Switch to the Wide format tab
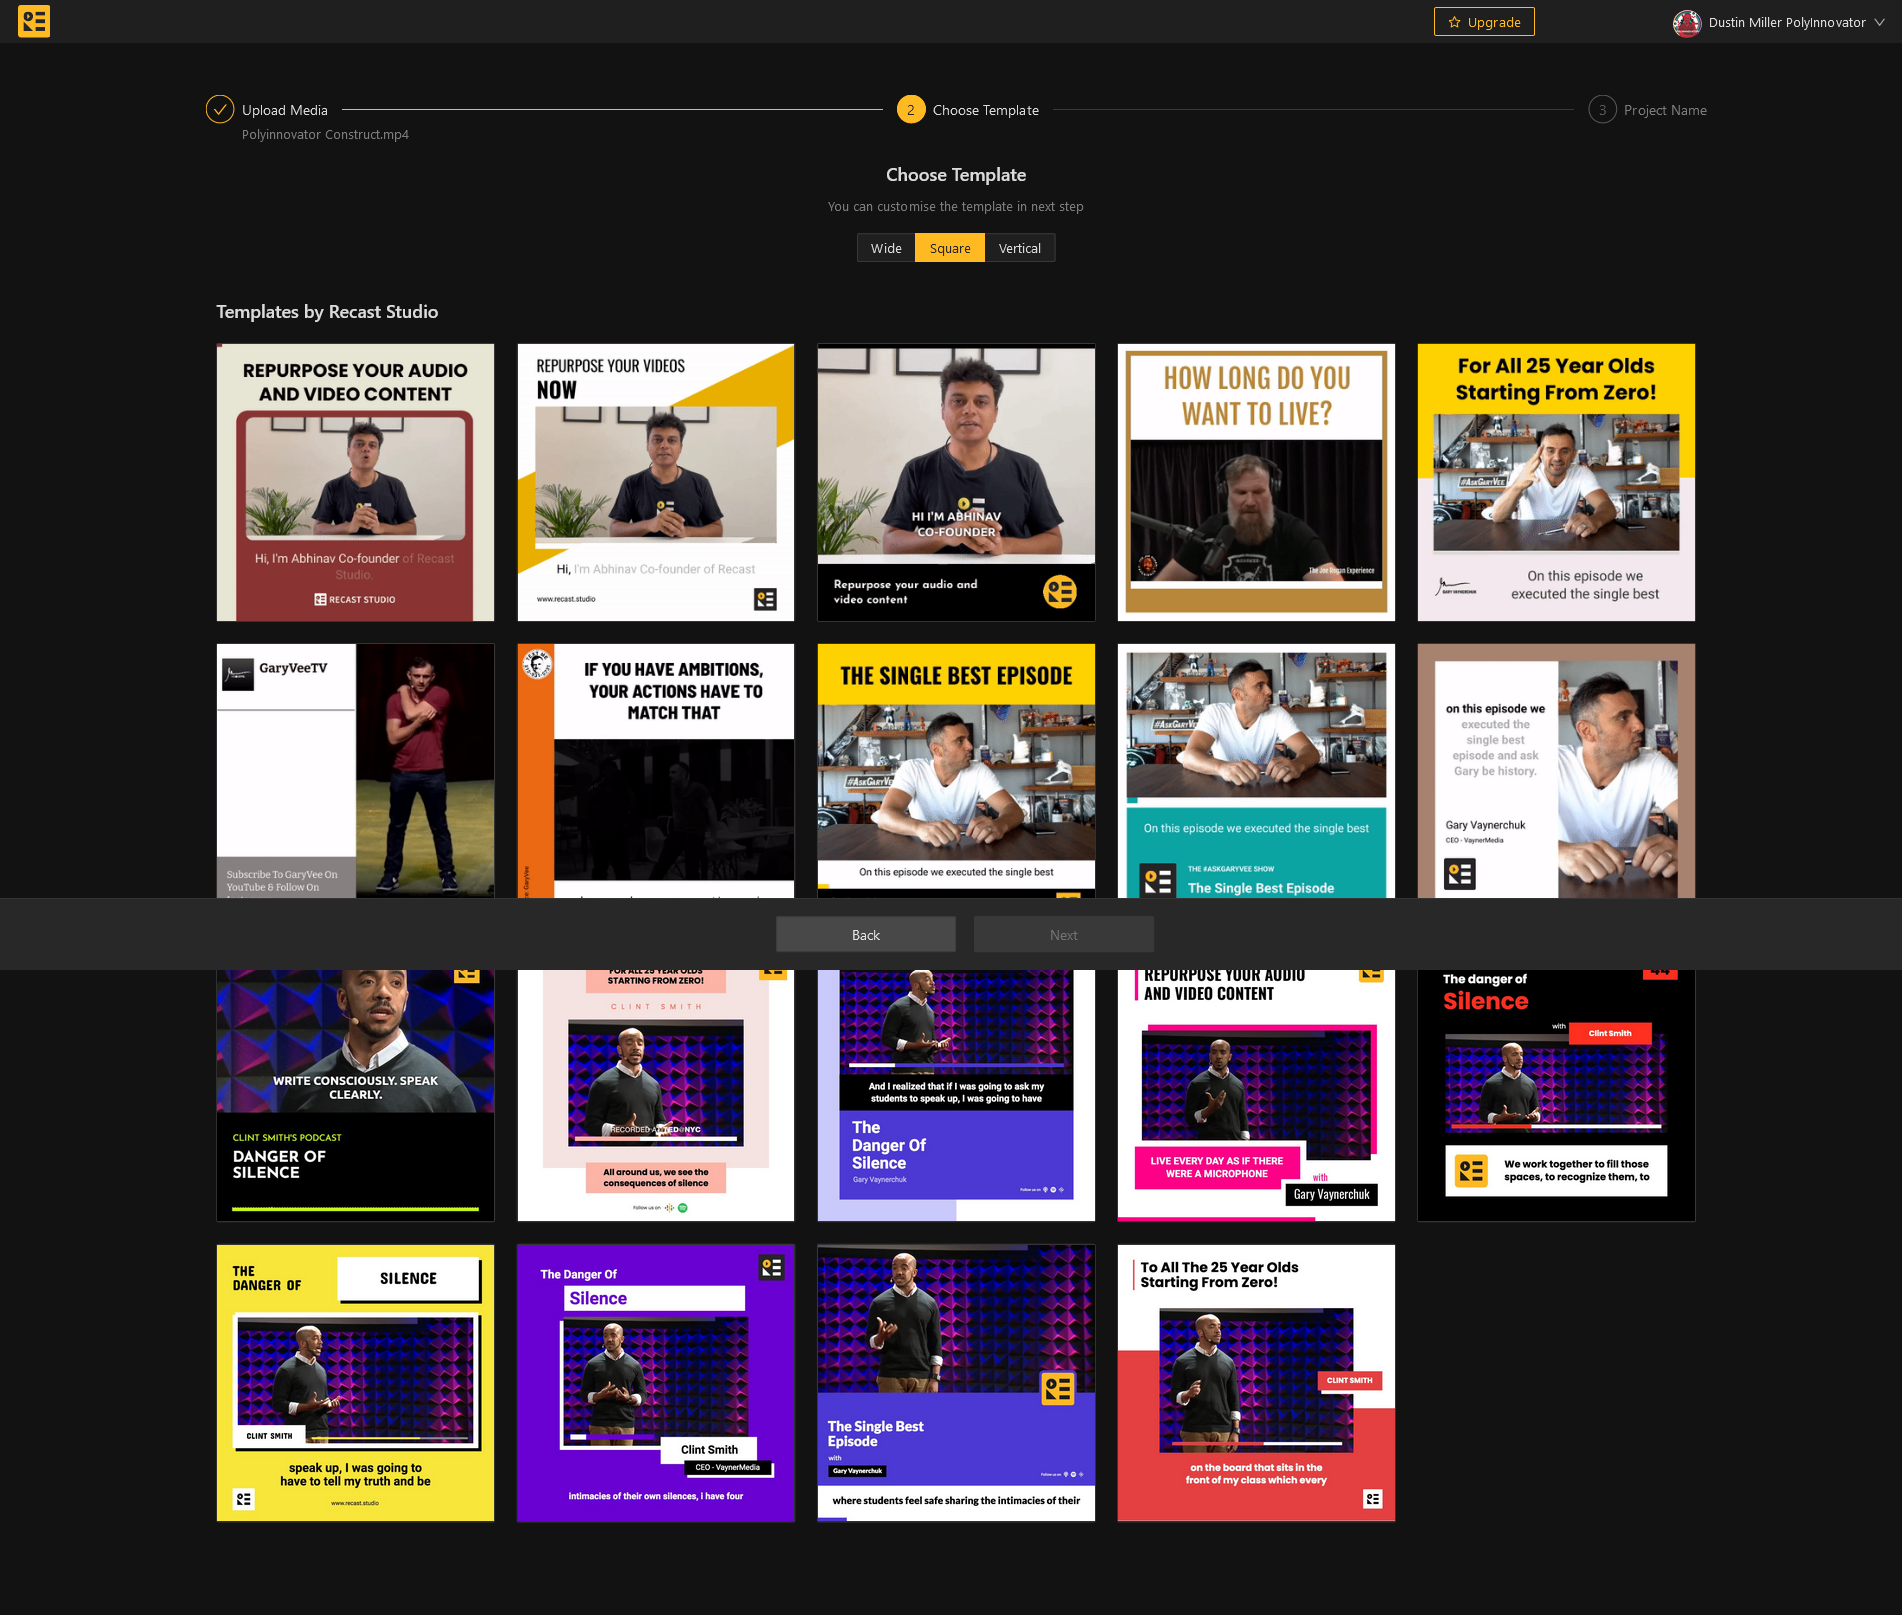The height and width of the screenshot is (1615, 1902). 886,248
